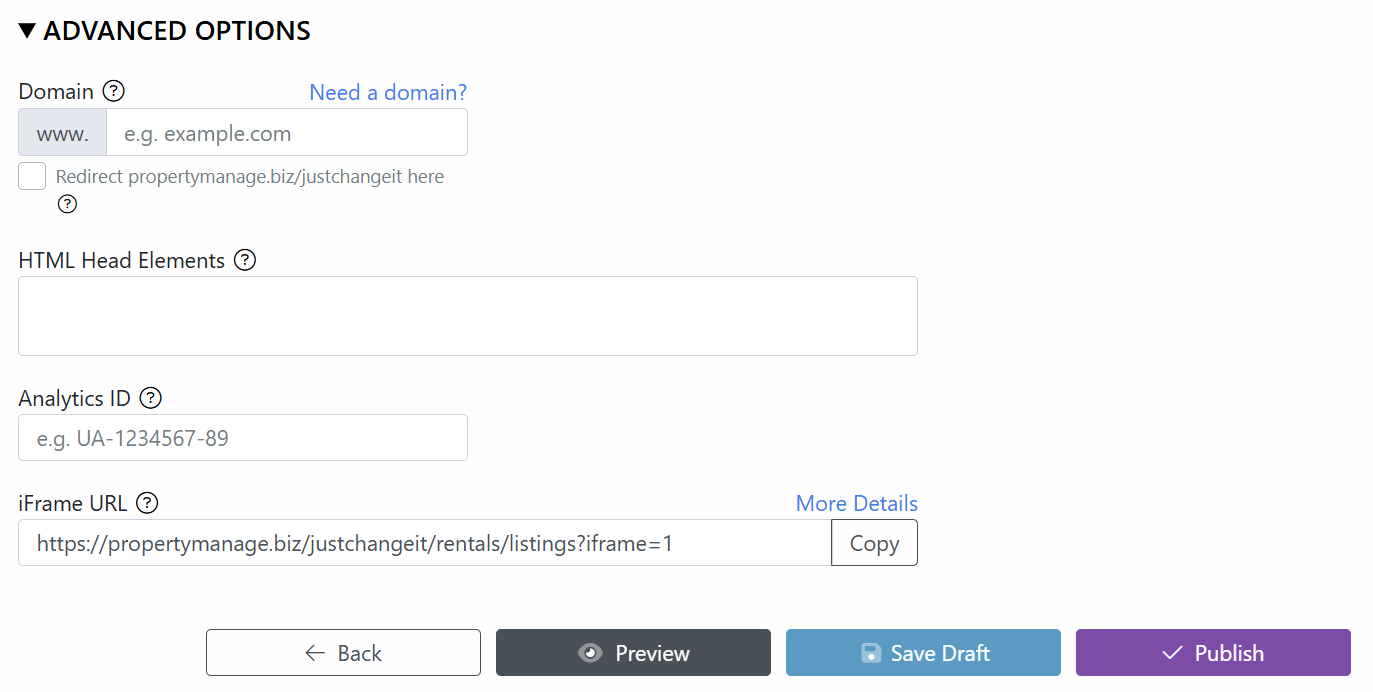Click into the HTML Head Elements textarea
This screenshot has height=692, width=1373.
point(468,316)
